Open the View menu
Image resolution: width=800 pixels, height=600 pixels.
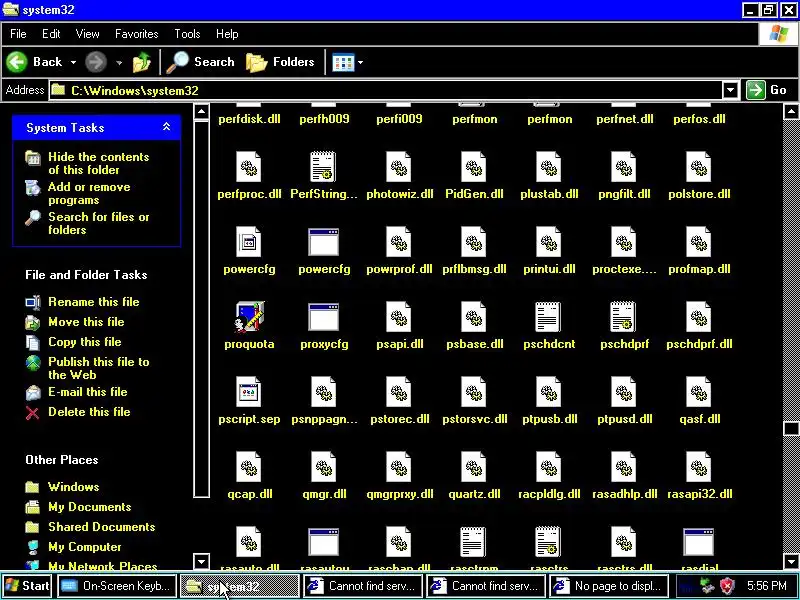point(87,34)
